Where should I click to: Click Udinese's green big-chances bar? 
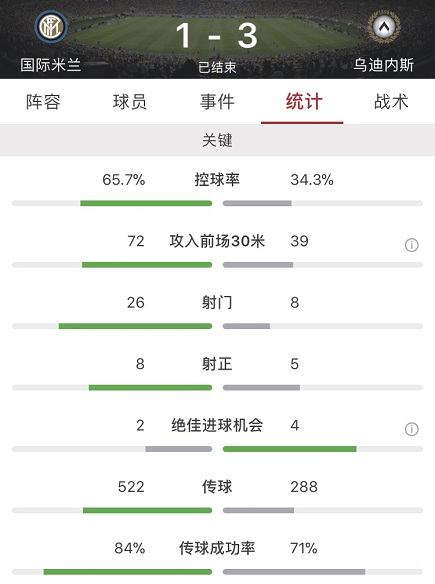click(289, 449)
